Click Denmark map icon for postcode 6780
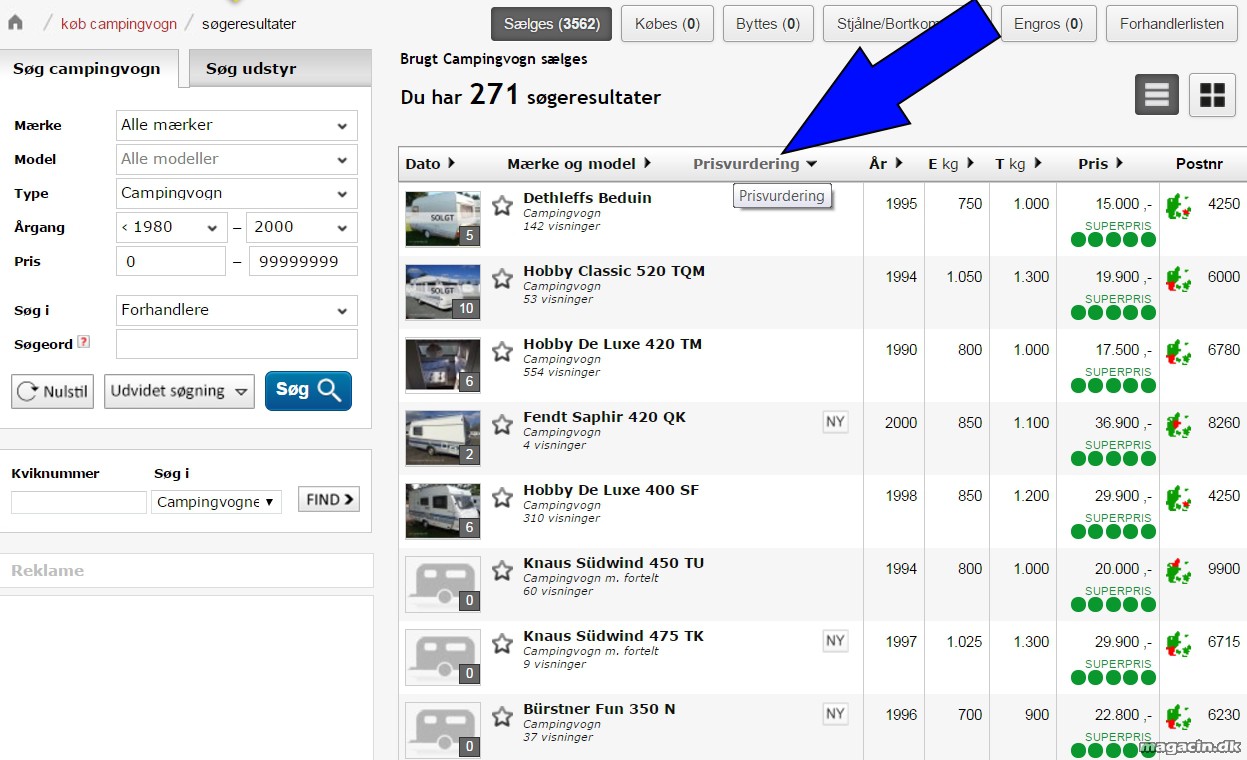This screenshot has width=1247, height=760. 1179,352
